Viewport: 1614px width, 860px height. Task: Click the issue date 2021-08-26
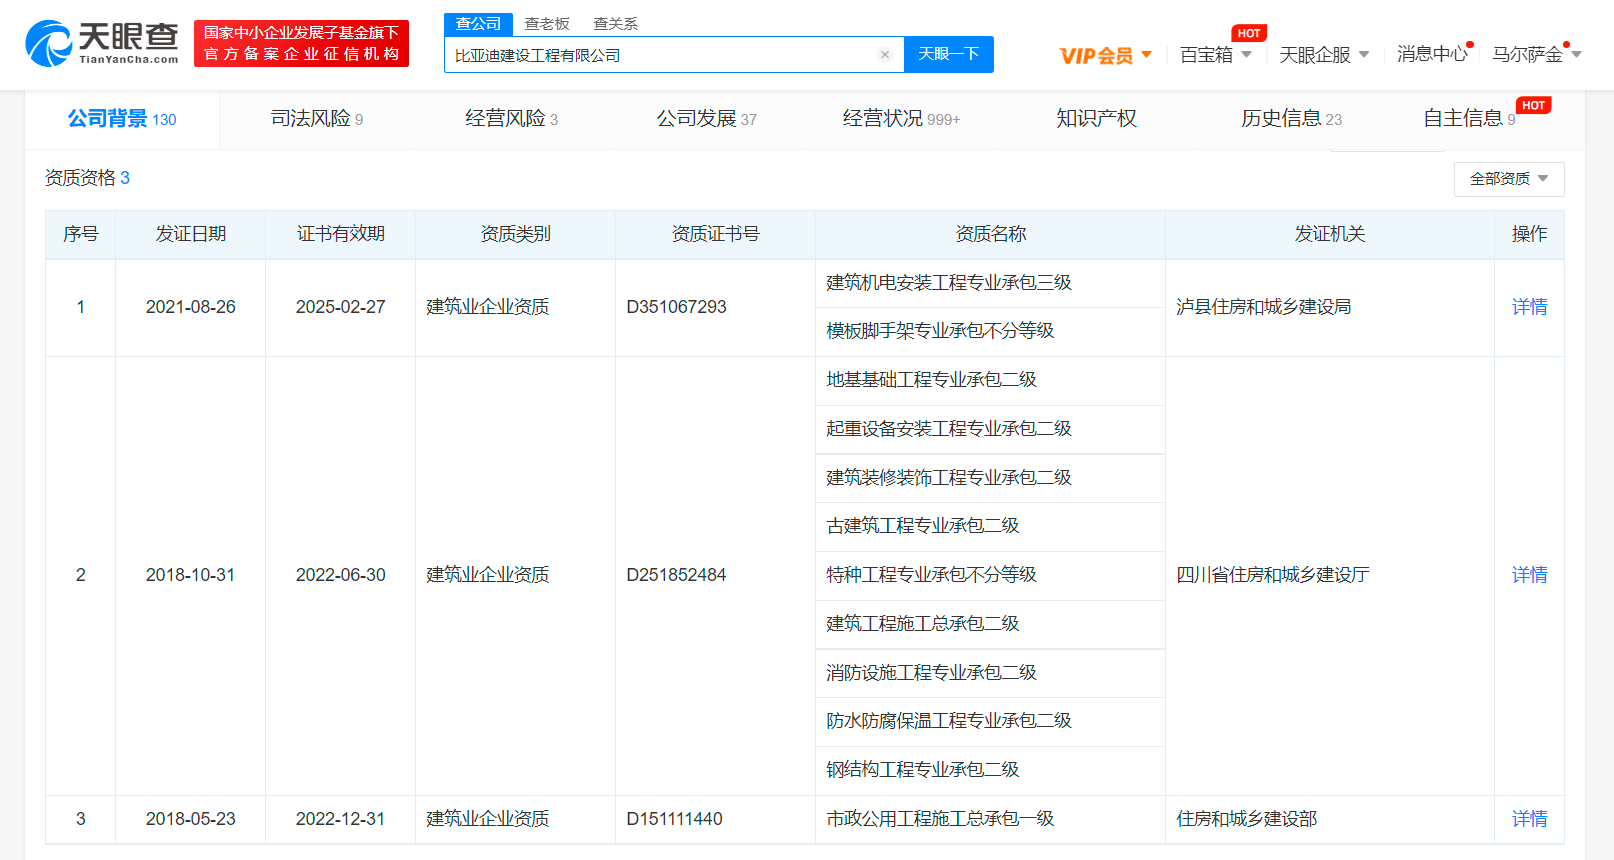pyautogui.click(x=190, y=307)
